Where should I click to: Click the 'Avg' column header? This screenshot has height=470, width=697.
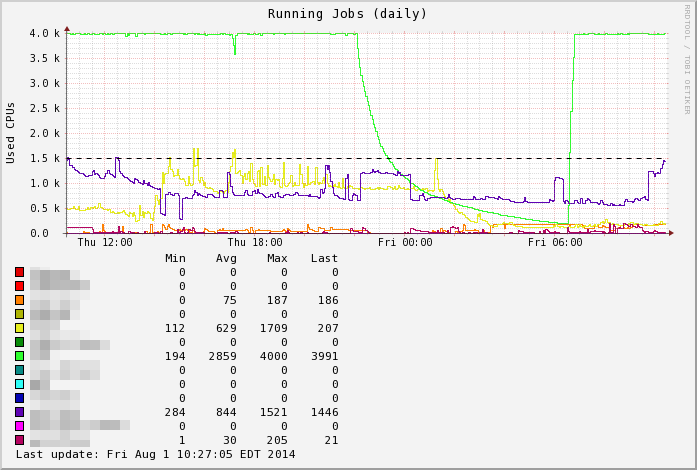point(226,258)
